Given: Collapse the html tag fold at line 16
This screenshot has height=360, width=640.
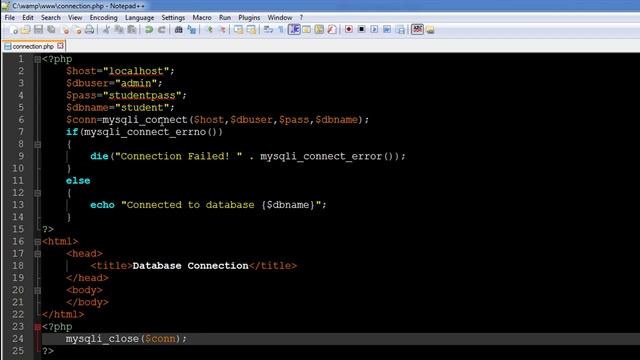Looking at the screenshot, I should coord(38,242).
